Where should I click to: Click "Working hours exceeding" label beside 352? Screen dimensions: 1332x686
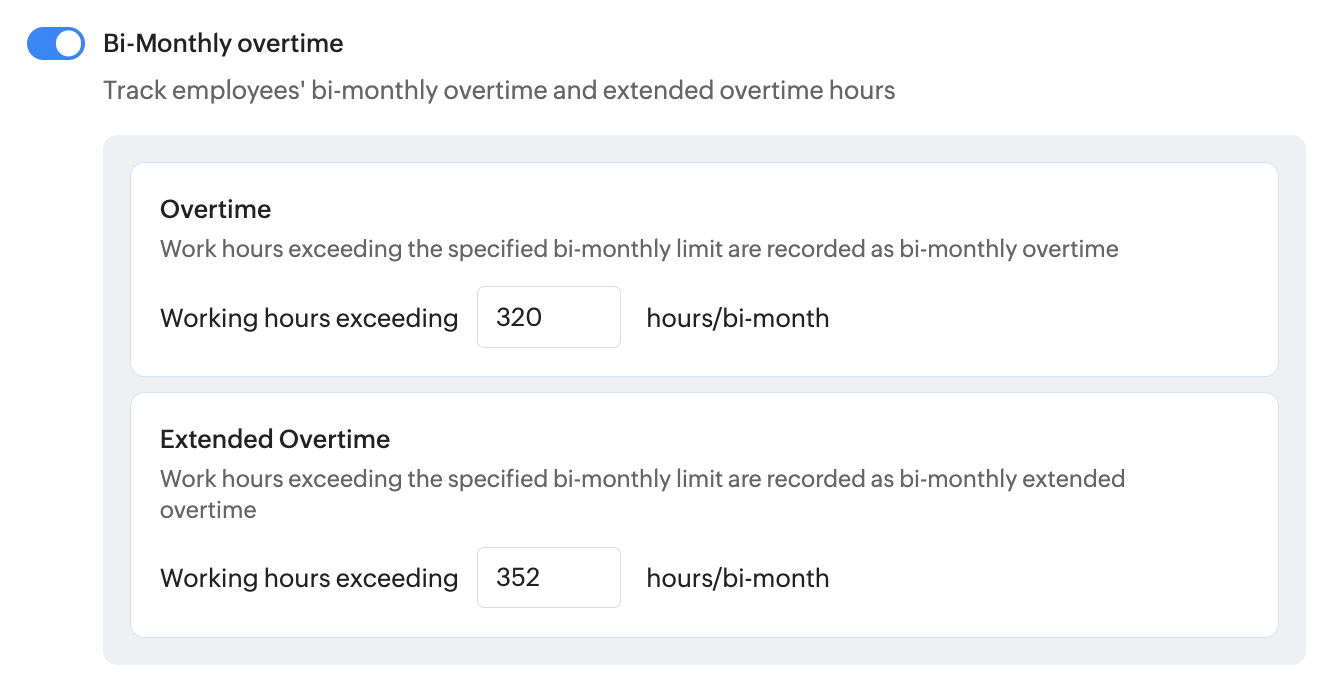coord(309,578)
